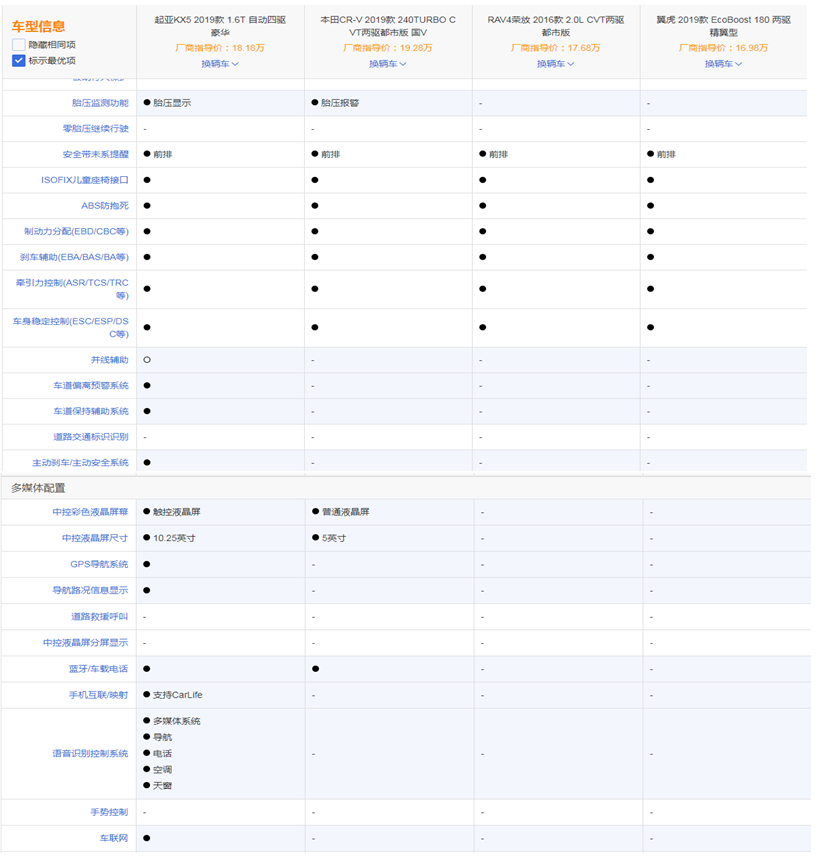The image size is (834, 866).
Task: Click the ISOFIX儿童座椅接口 label
Action: pyautogui.click(x=85, y=180)
